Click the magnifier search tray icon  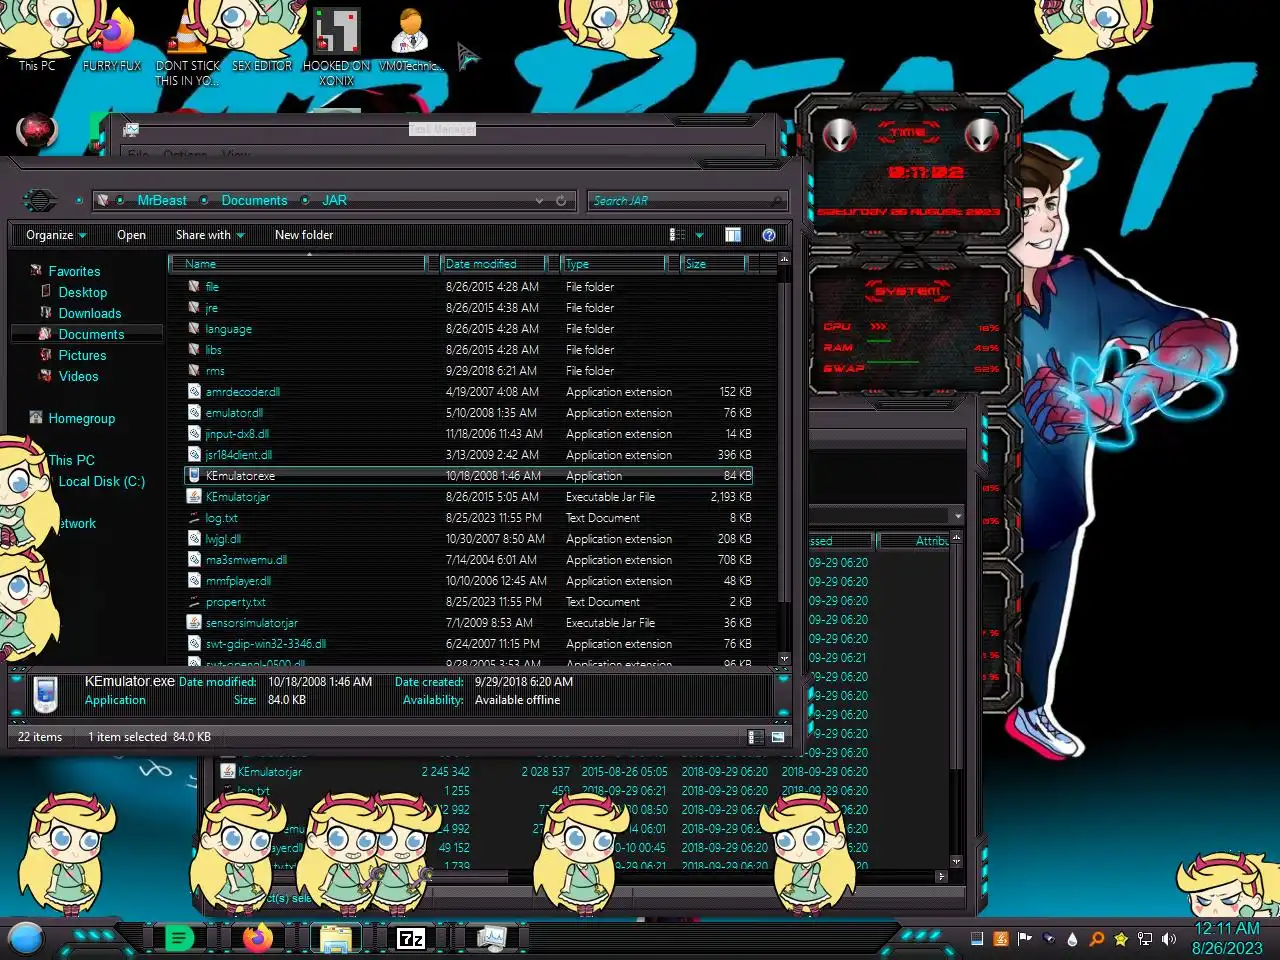(1097, 939)
